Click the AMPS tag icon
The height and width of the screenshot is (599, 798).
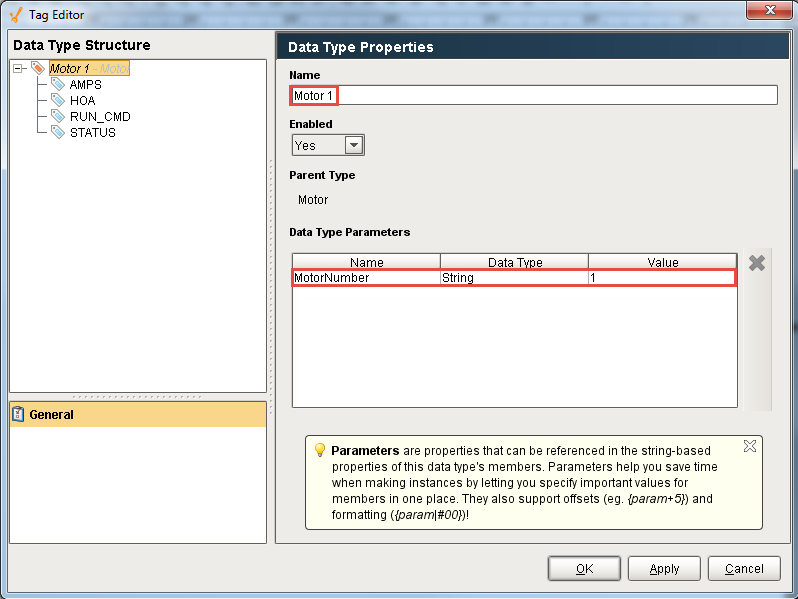58,85
